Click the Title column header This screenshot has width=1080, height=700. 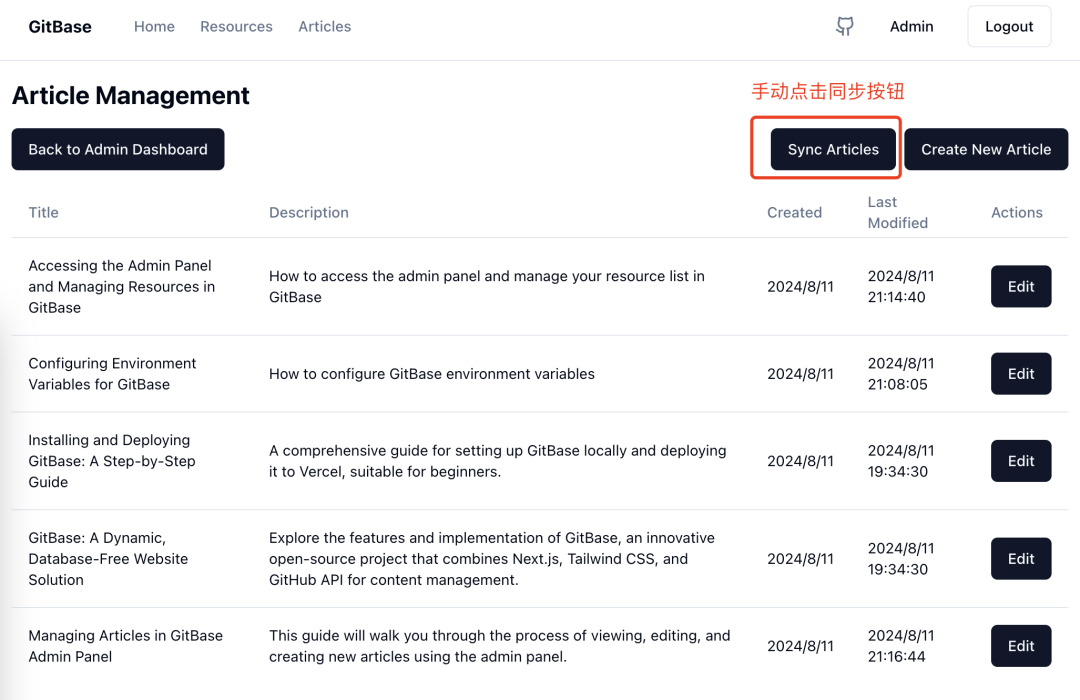click(x=43, y=213)
